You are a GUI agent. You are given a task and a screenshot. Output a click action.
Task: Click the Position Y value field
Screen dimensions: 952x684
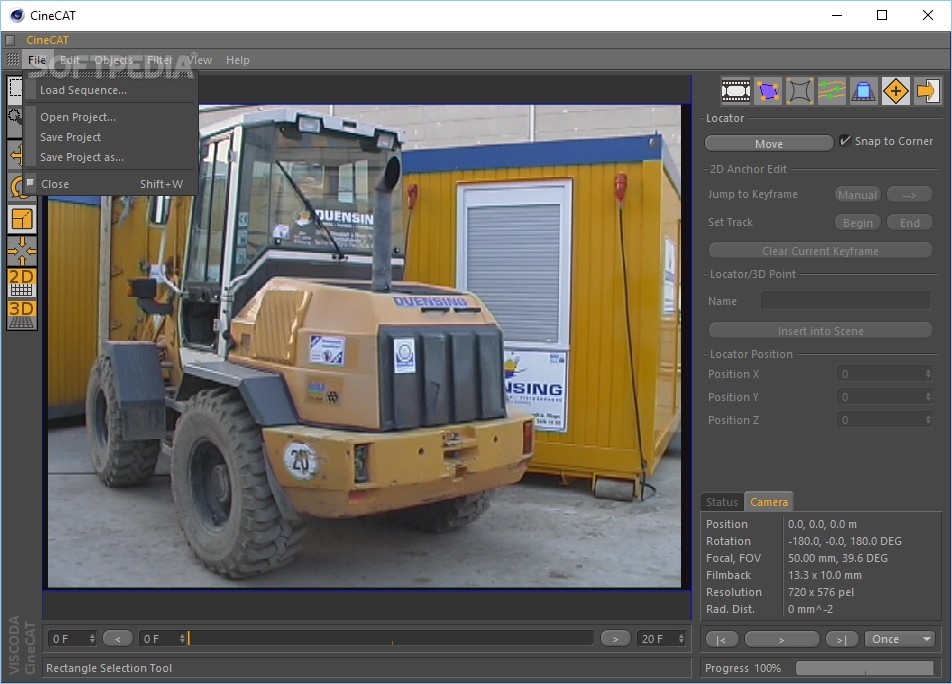click(x=880, y=397)
